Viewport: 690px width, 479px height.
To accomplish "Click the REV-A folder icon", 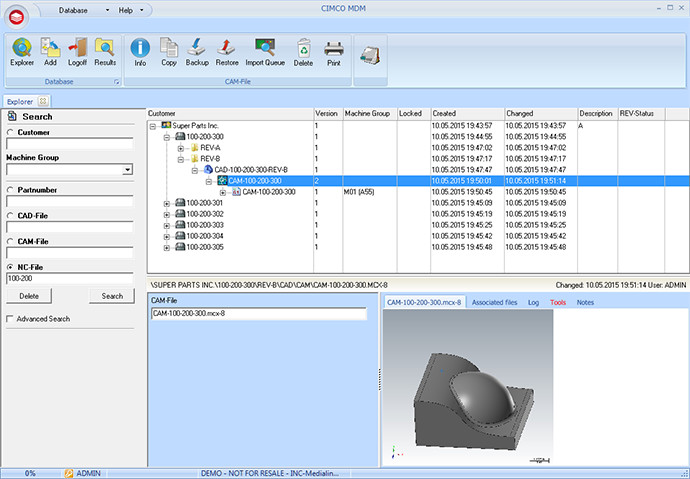I will click(195, 148).
